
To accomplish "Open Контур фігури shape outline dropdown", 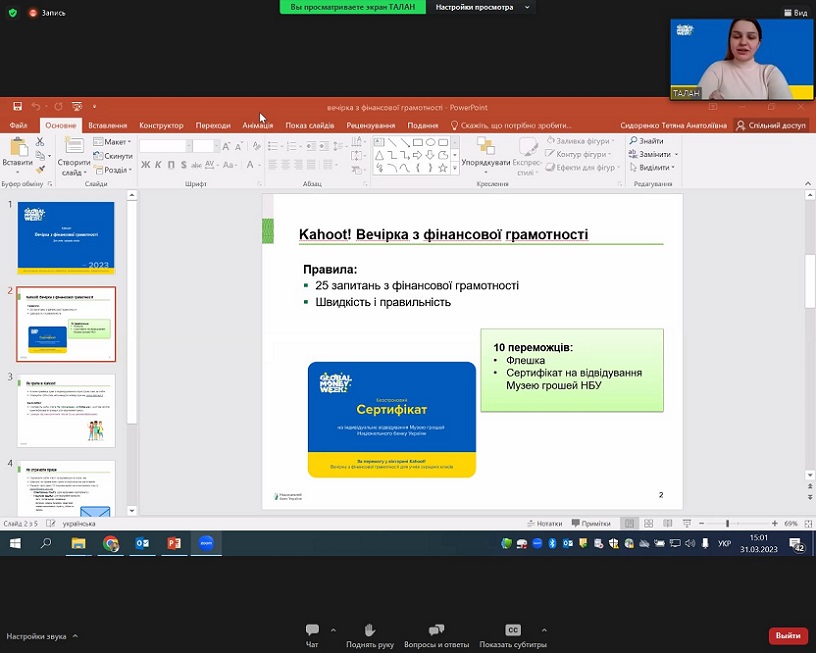I will click(x=578, y=154).
